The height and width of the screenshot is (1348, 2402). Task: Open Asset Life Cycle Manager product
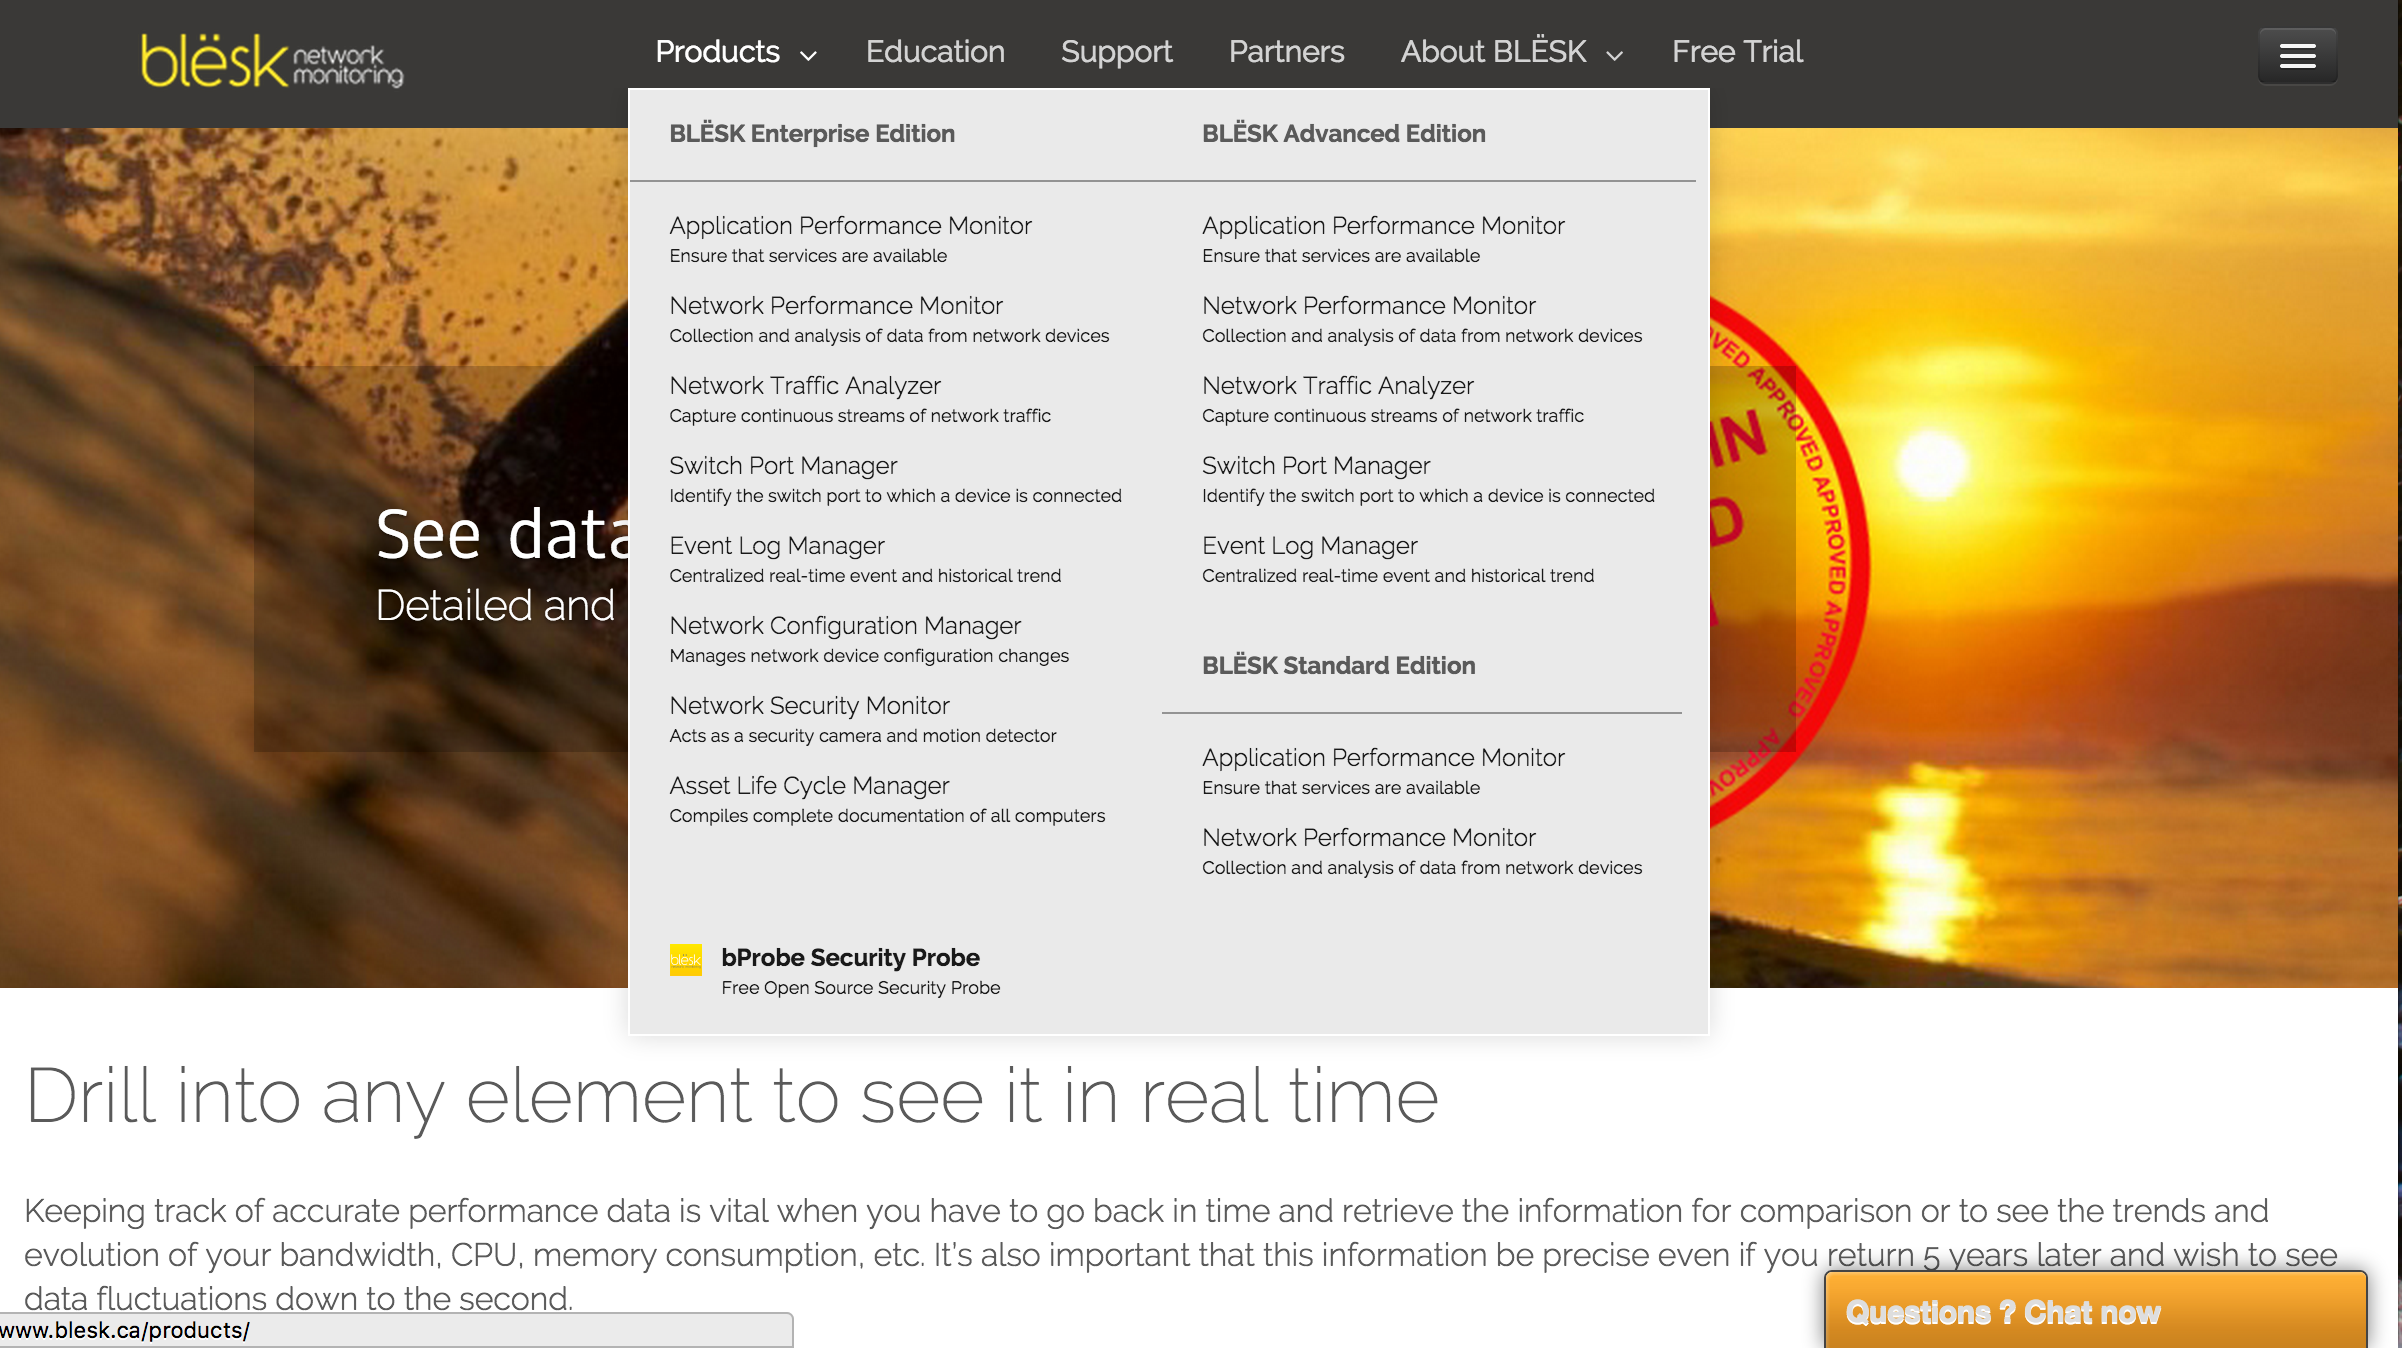(809, 786)
